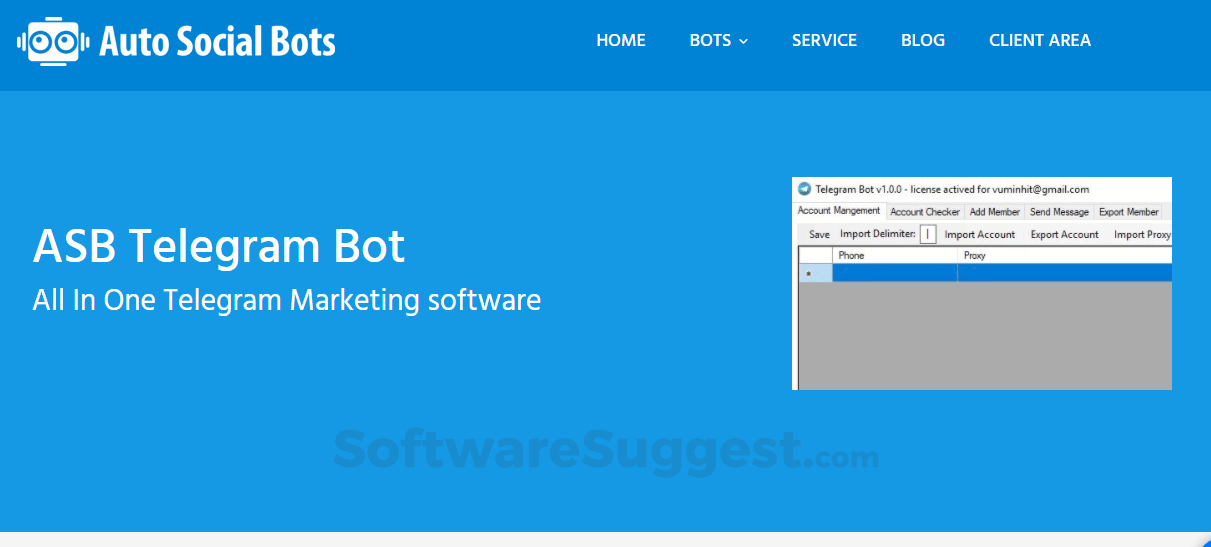Click the Import Delimiter input box
Image resolution: width=1211 pixels, height=547 pixels.
coord(928,234)
